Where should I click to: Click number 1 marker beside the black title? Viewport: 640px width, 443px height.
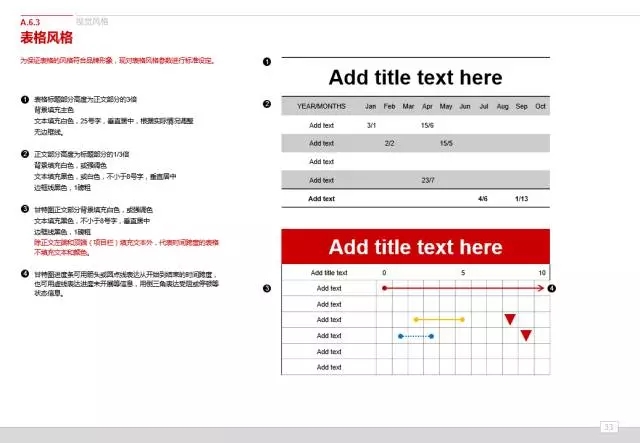click(x=267, y=62)
